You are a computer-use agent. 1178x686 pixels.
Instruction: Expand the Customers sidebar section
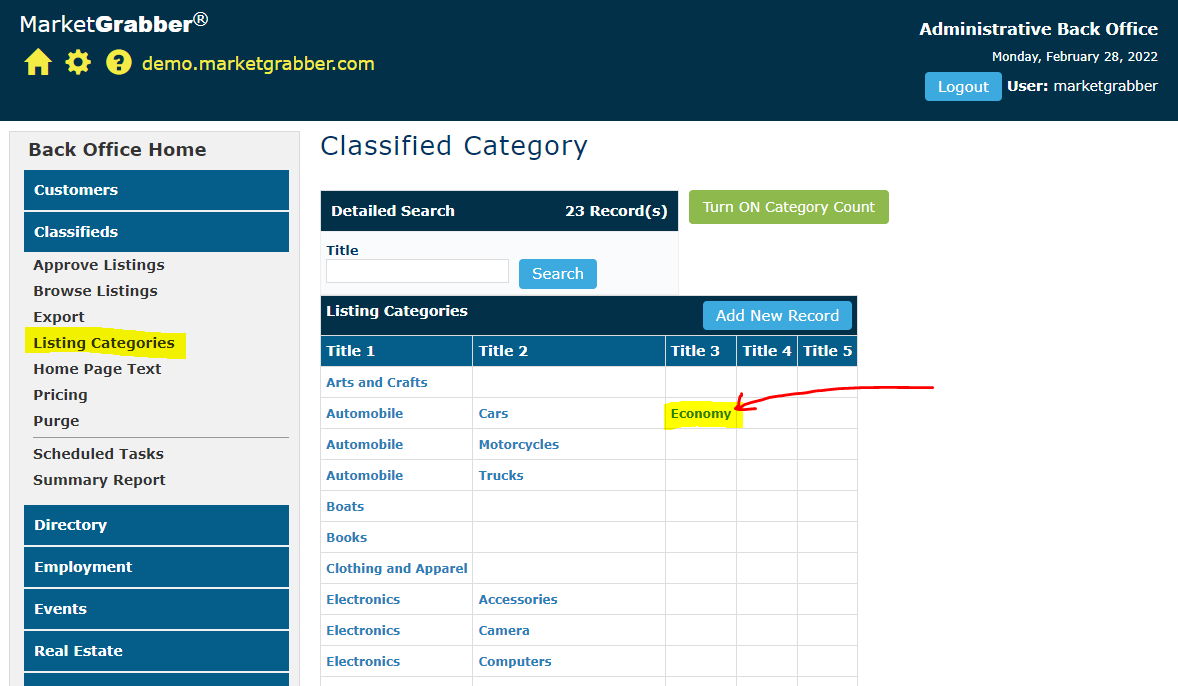coord(156,190)
